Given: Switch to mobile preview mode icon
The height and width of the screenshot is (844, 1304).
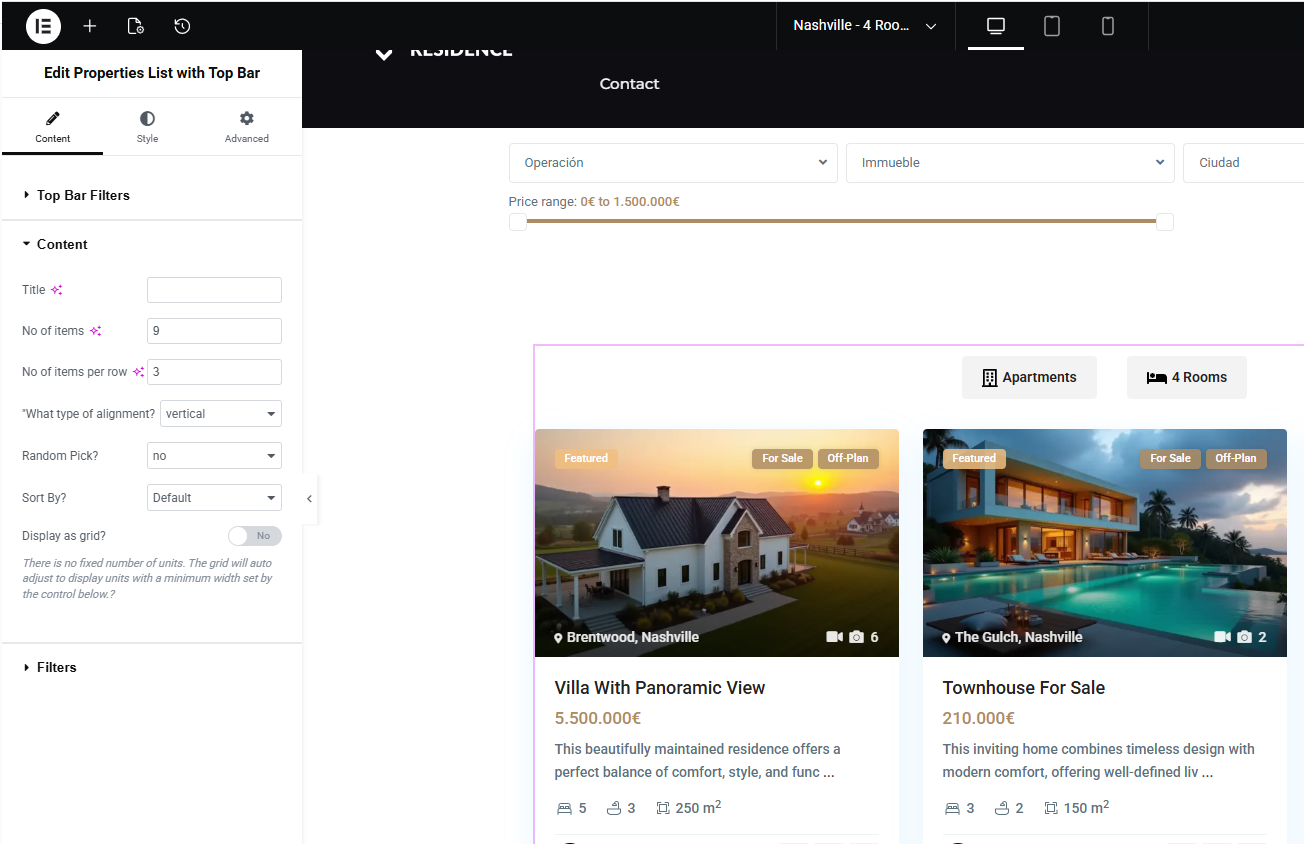Looking at the screenshot, I should (x=1108, y=26).
